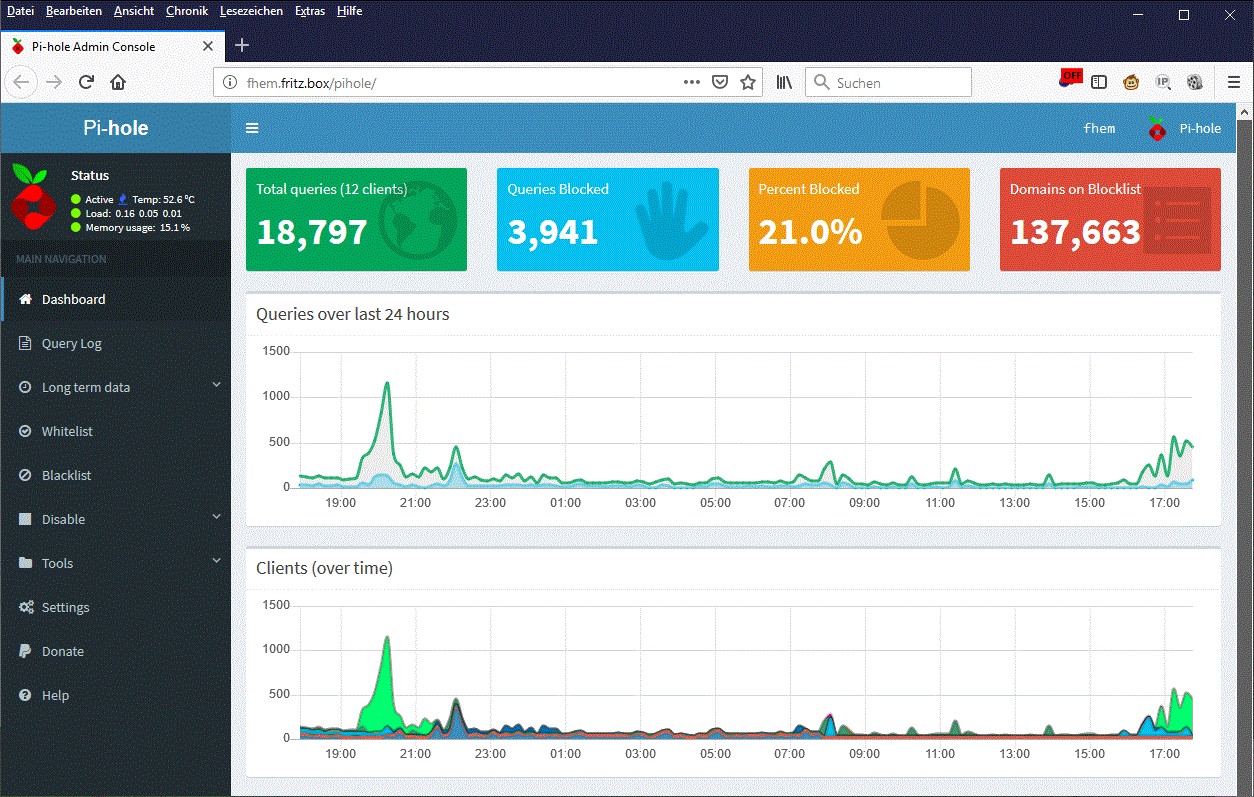The height and width of the screenshot is (797, 1254).
Task: Open the Bearbeiten menu
Action: [73, 11]
